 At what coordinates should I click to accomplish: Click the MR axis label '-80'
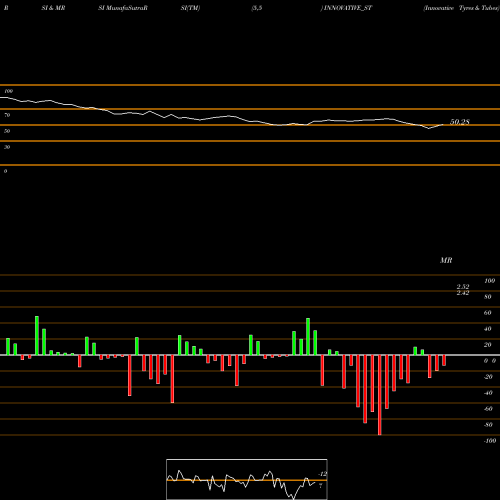(488, 425)
